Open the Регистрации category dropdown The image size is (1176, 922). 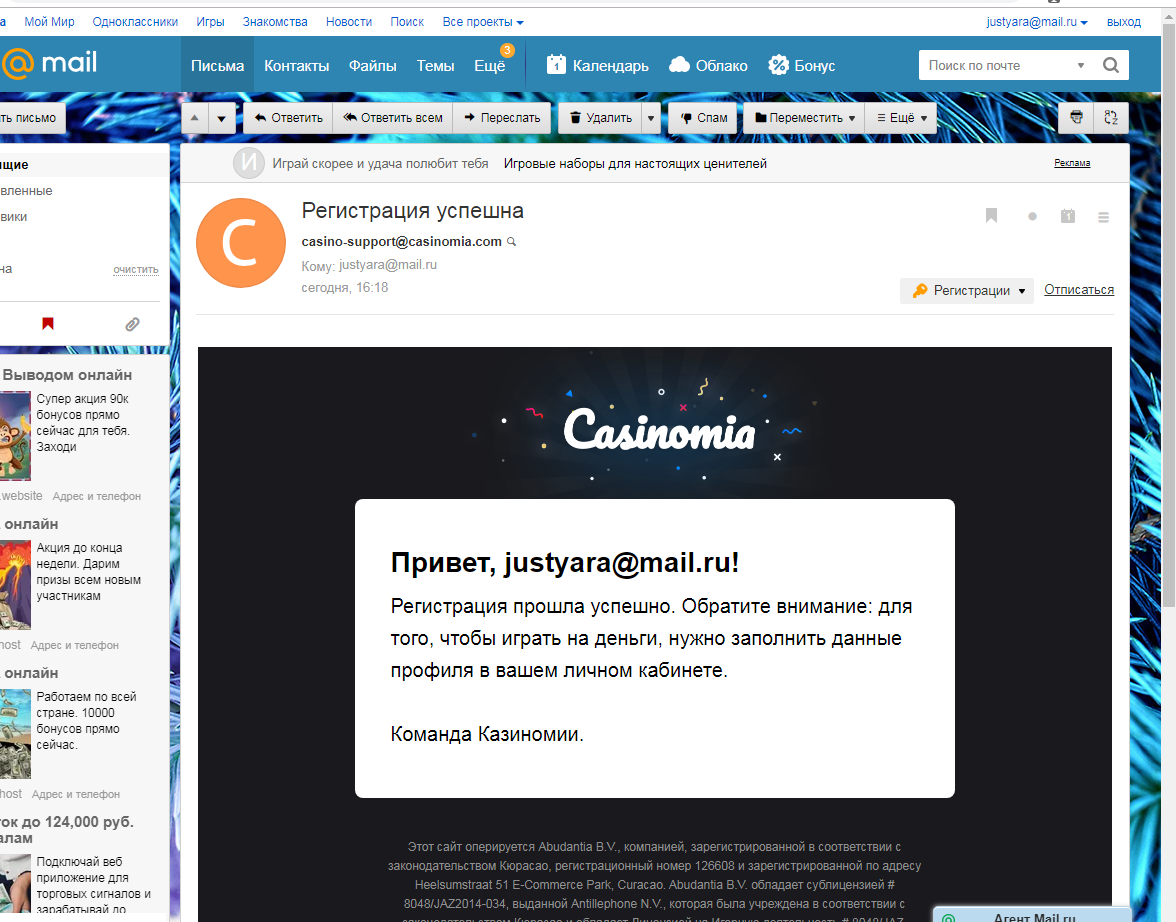tap(967, 291)
